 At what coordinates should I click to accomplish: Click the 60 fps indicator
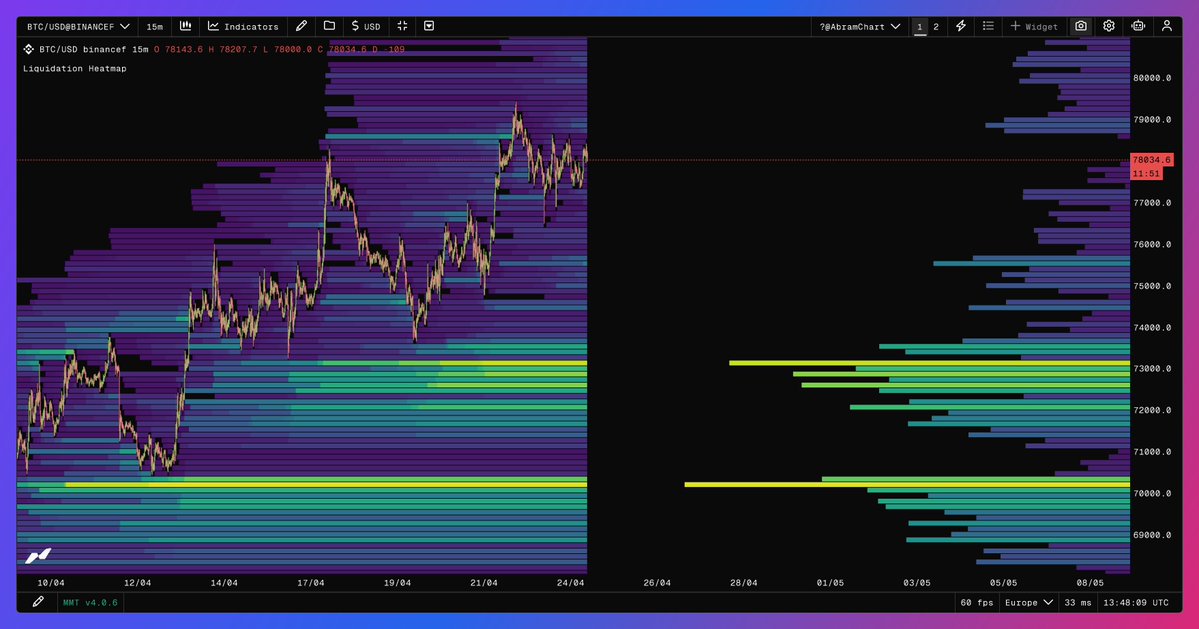pyautogui.click(x=976, y=603)
